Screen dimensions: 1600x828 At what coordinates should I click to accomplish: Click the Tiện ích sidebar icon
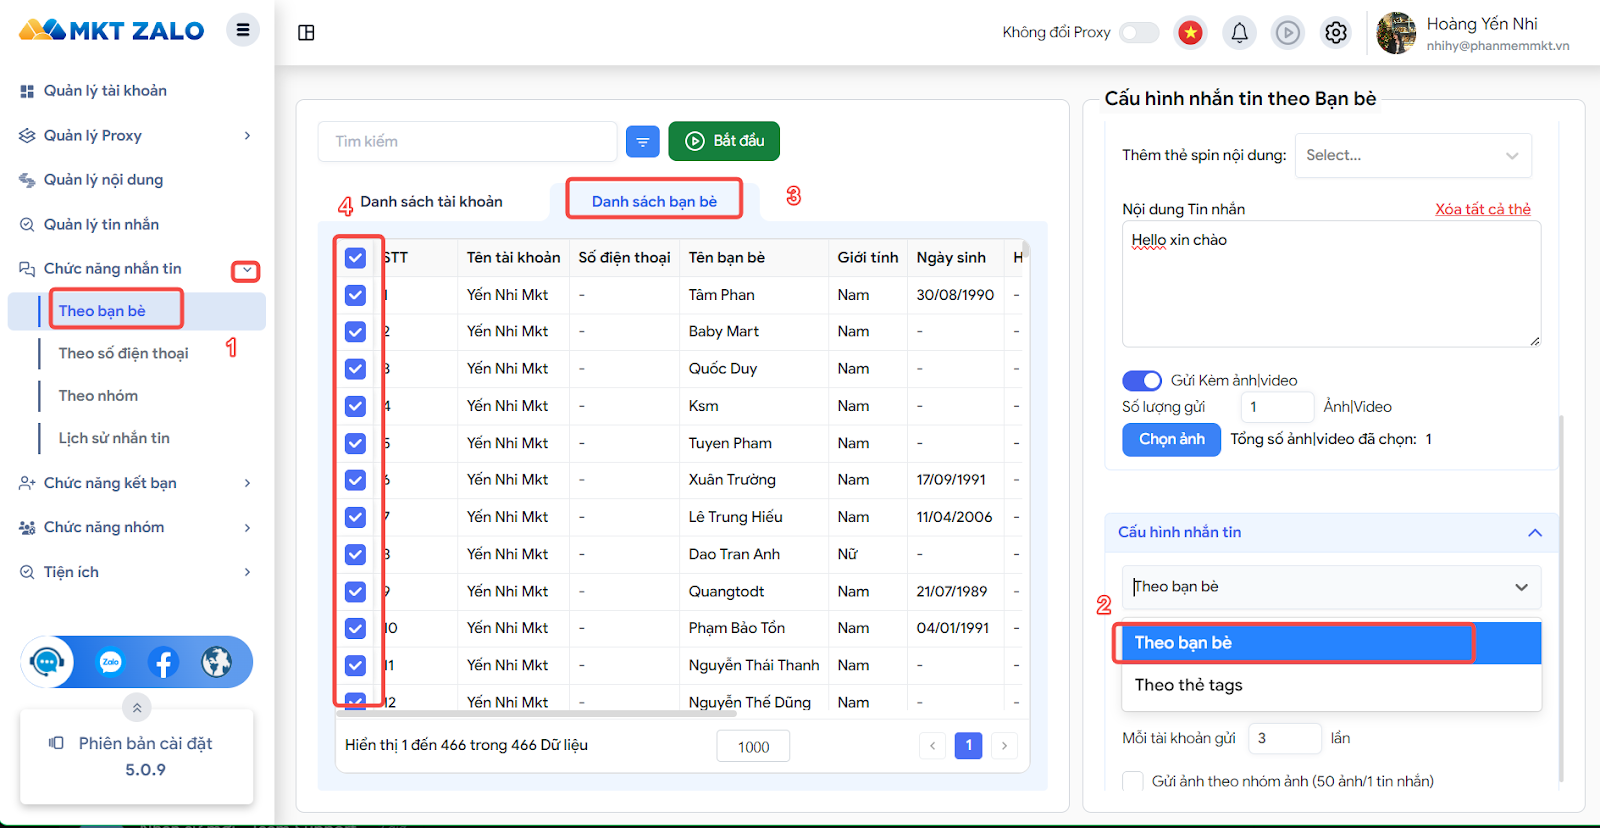pyautogui.click(x=27, y=572)
